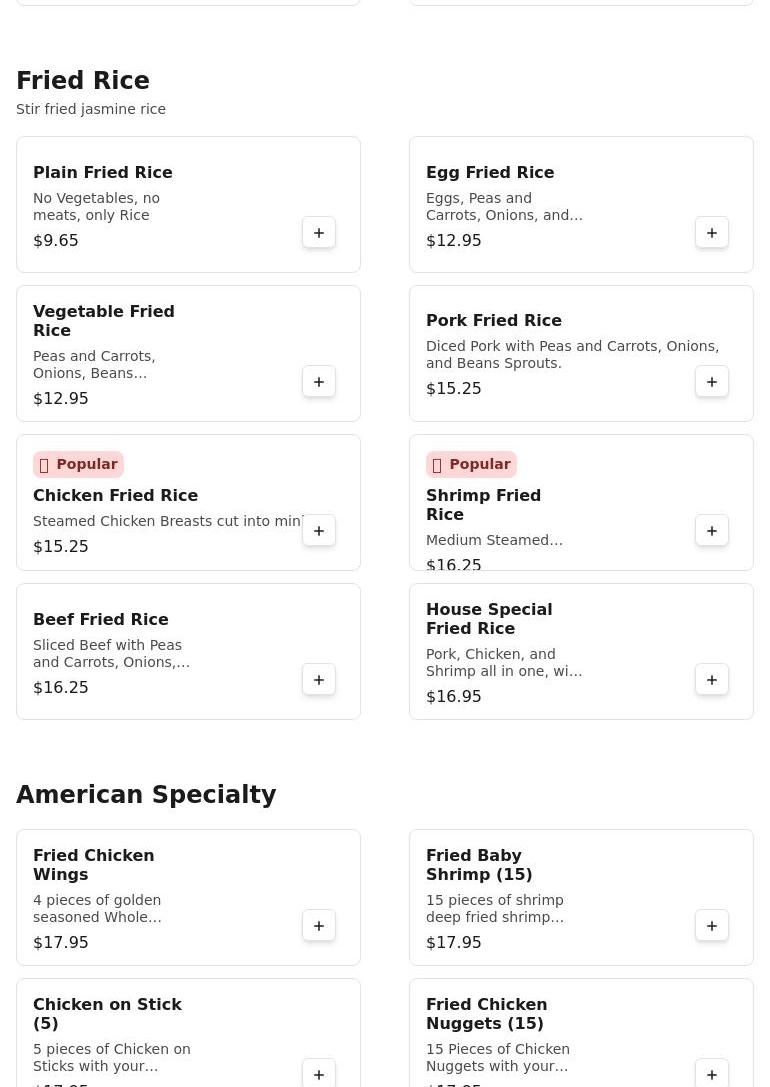Click American Specialty section heading
This screenshot has height=1087, width=770.
coord(146,795)
